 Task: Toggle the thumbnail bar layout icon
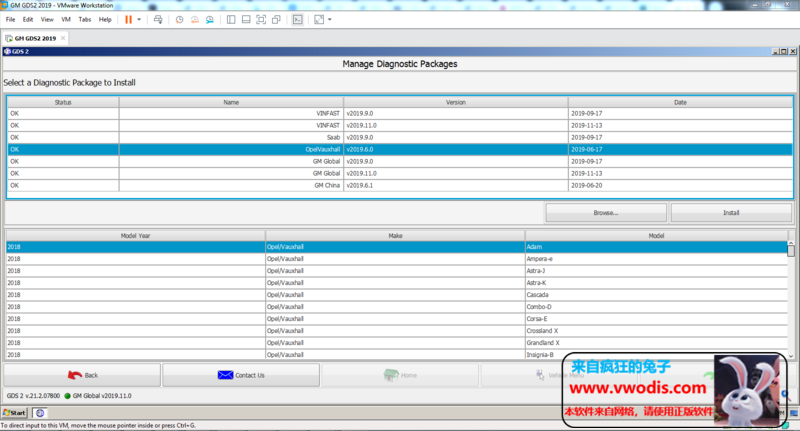pos(246,19)
